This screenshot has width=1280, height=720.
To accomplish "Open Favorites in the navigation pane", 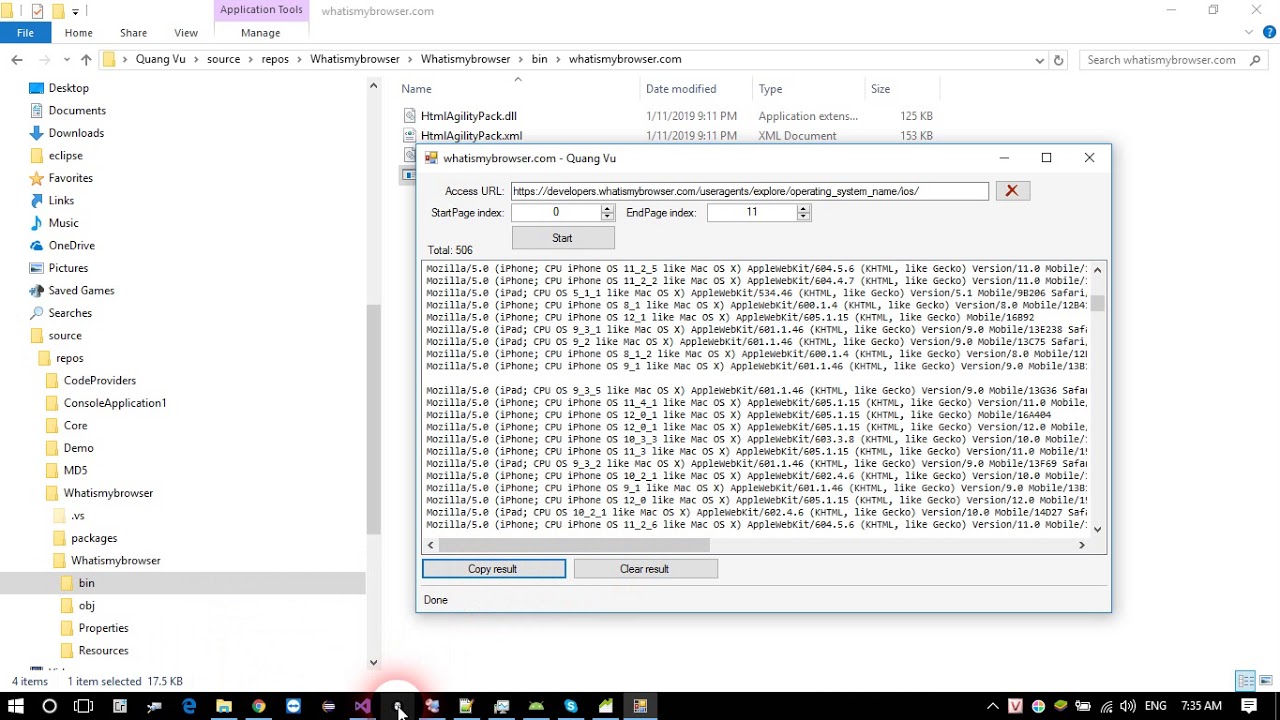I will pos(71,178).
